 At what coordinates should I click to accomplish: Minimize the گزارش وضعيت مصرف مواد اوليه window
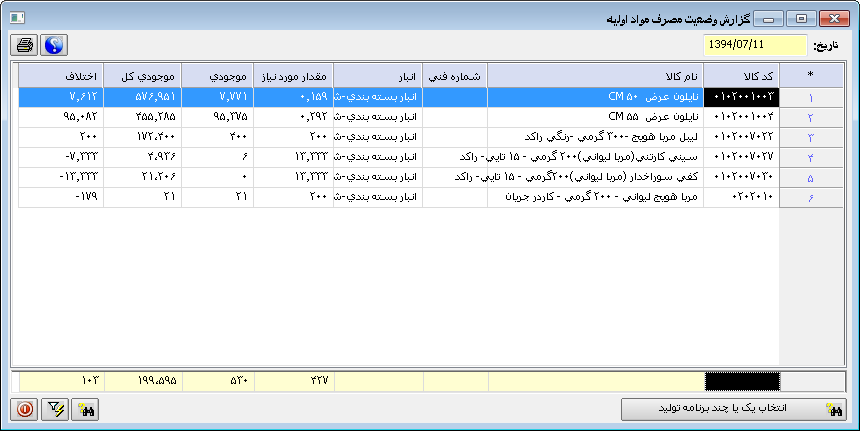click(768, 19)
